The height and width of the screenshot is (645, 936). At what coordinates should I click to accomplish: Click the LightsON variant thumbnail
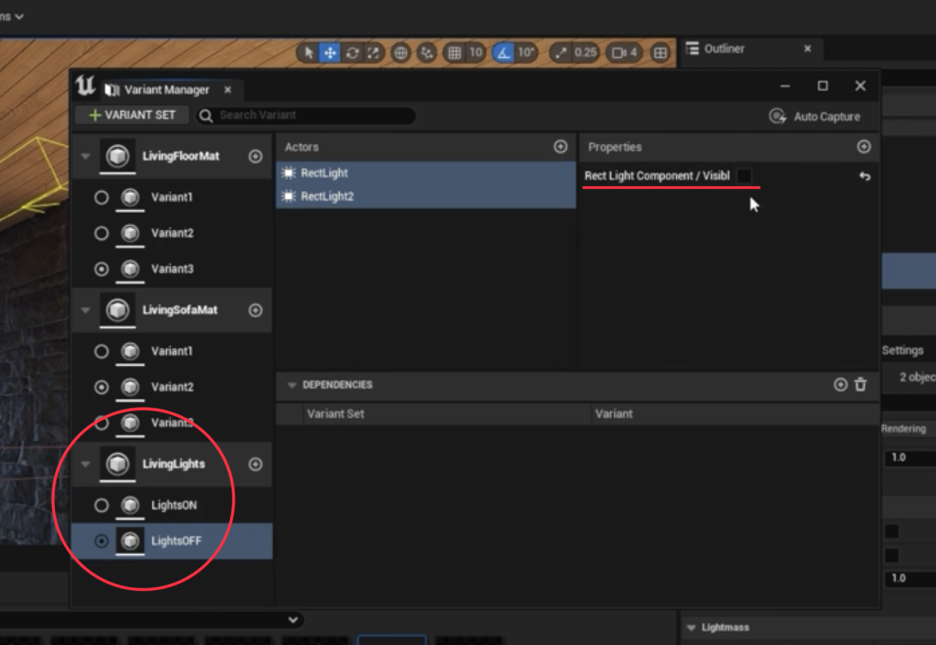(130, 505)
